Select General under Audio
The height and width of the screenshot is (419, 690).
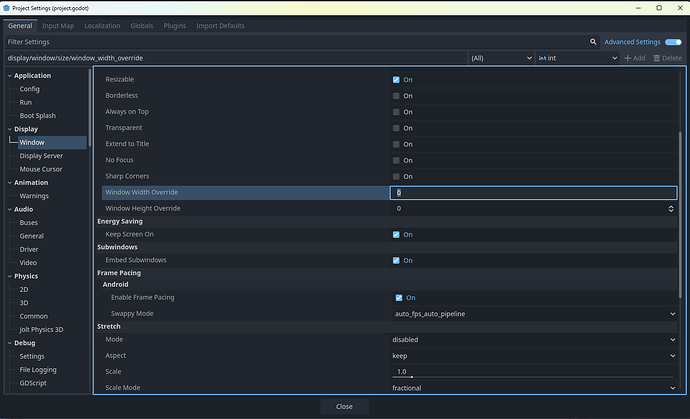31,236
